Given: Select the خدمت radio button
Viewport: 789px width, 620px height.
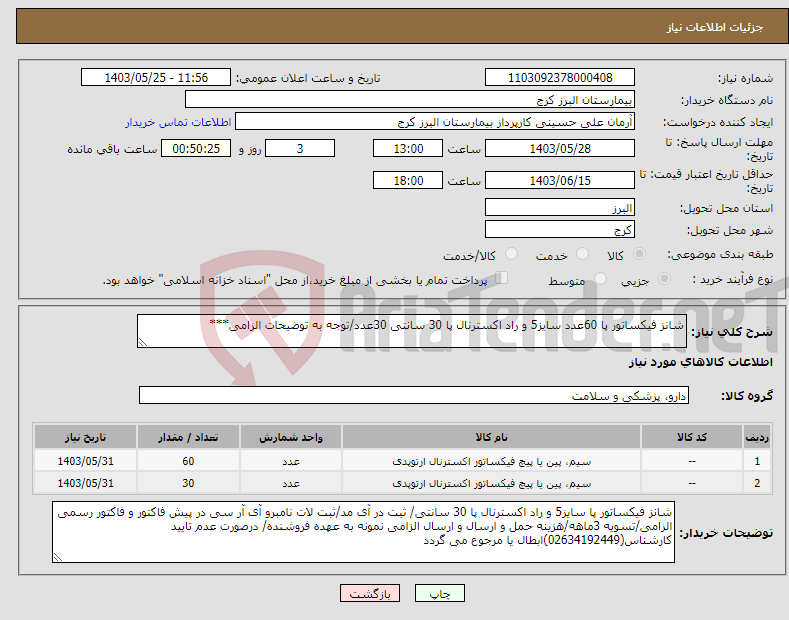Looking at the screenshot, I should (x=582, y=254).
